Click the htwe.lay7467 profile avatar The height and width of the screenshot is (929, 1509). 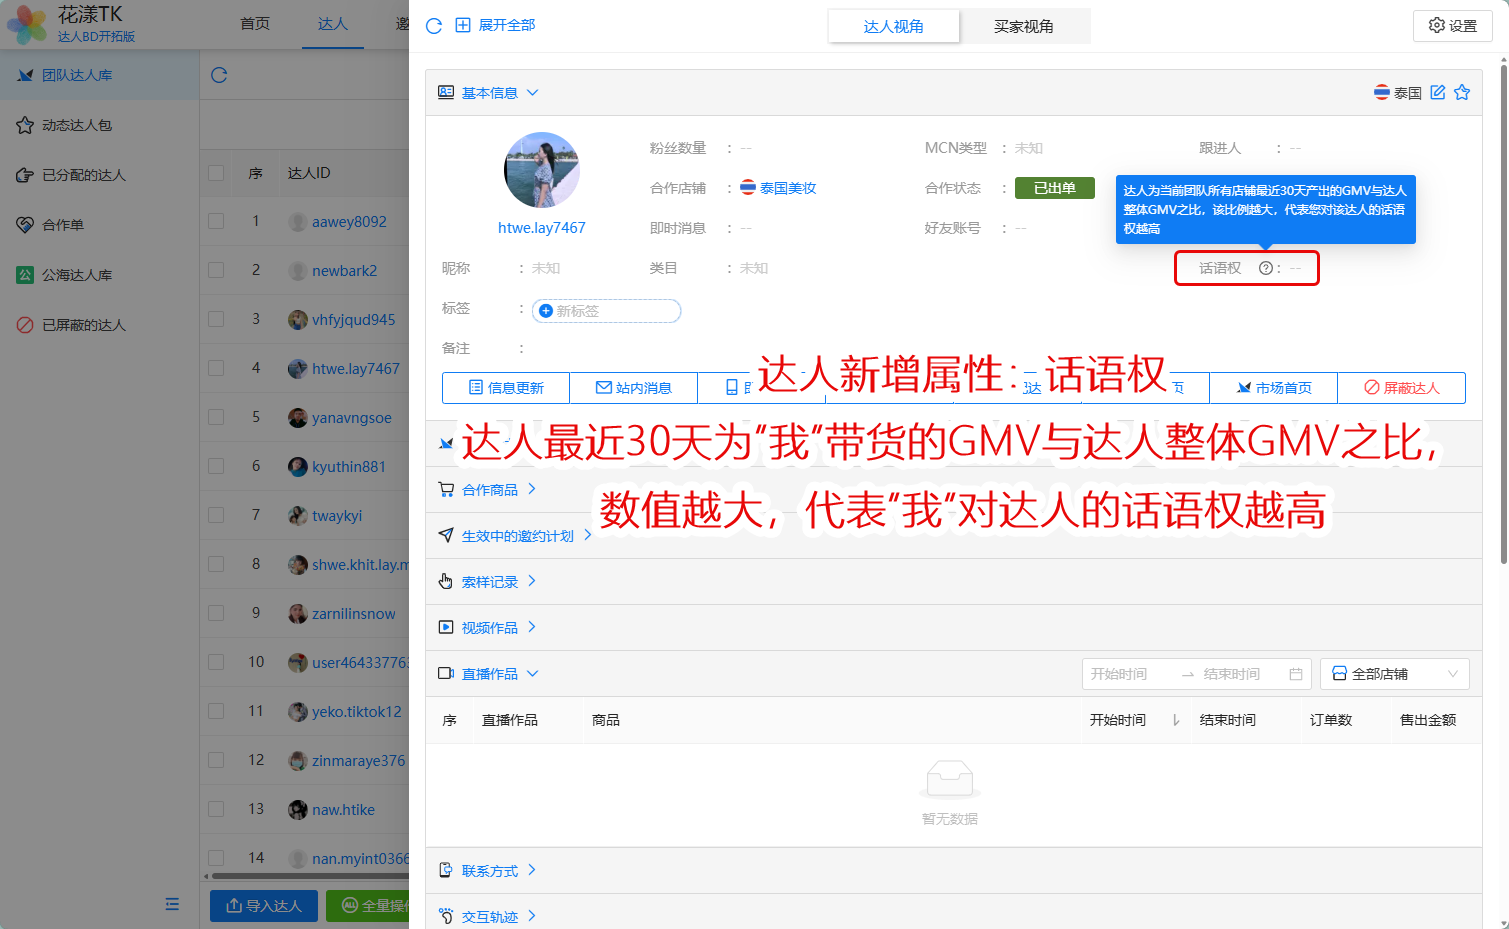541,171
